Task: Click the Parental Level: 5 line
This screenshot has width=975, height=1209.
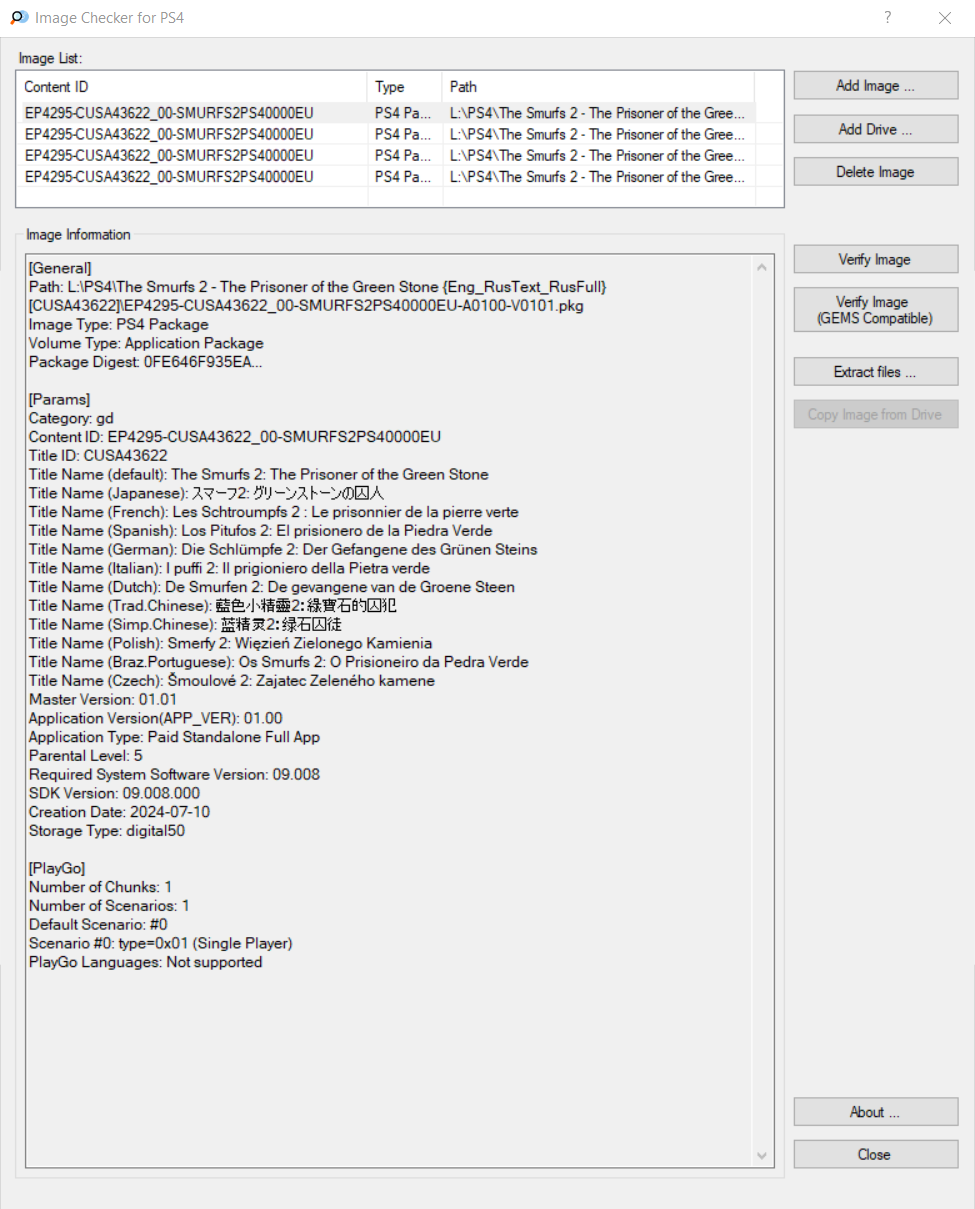Action: click(x=85, y=756)
